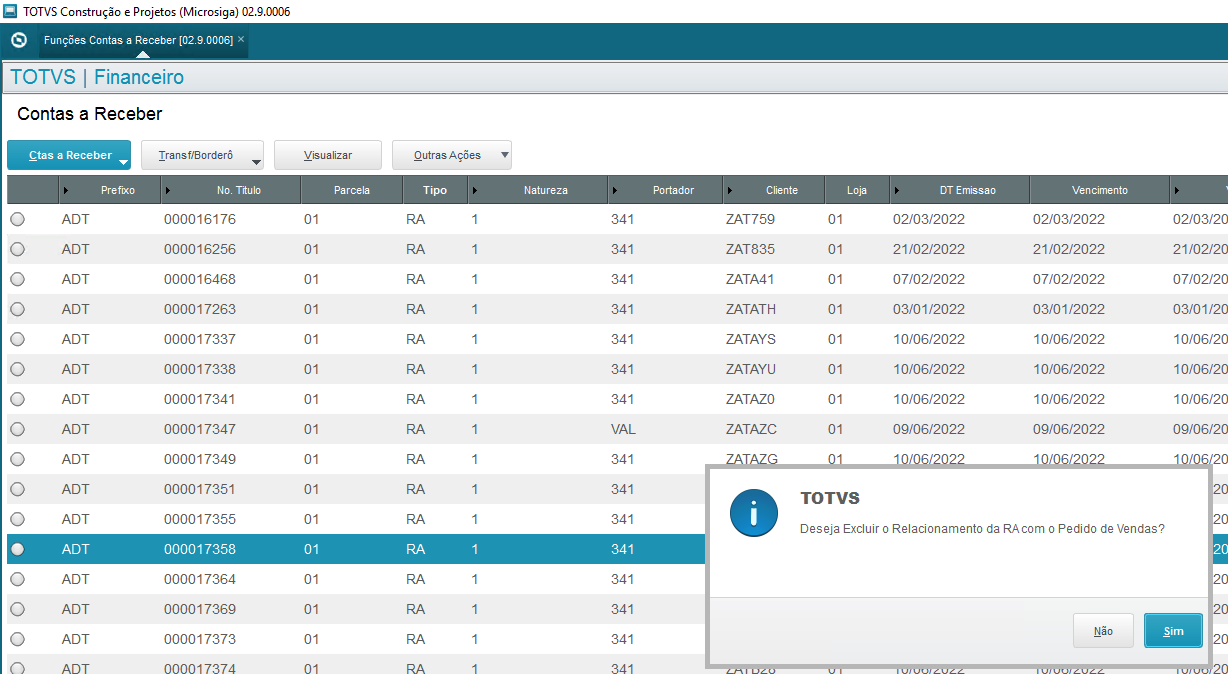The width and height of the screenshot is (1228, 674).
Task: Click the DT Emissao cell 21/02/2022
Action: pos(929,249)
